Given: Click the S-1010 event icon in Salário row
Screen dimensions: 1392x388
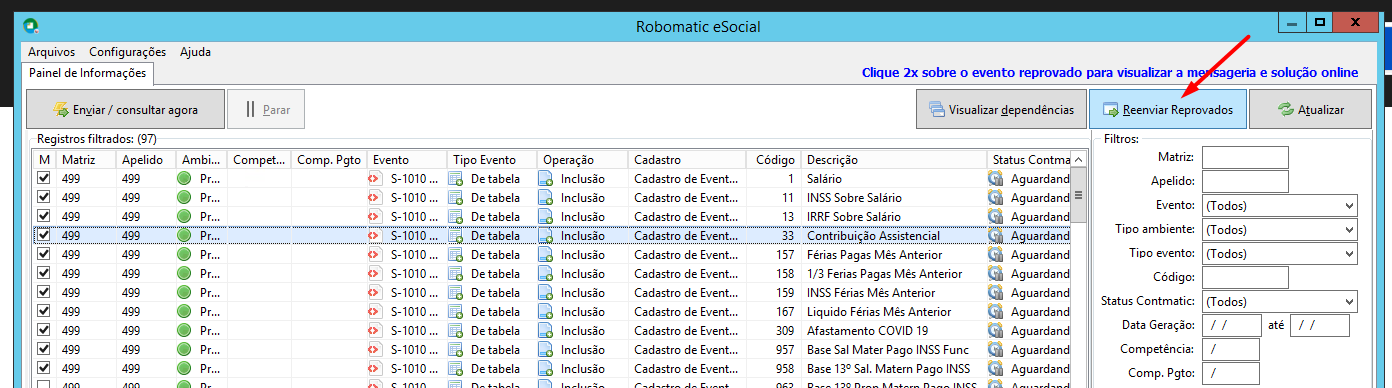Looking at the screenshot, I should (375, 178).
